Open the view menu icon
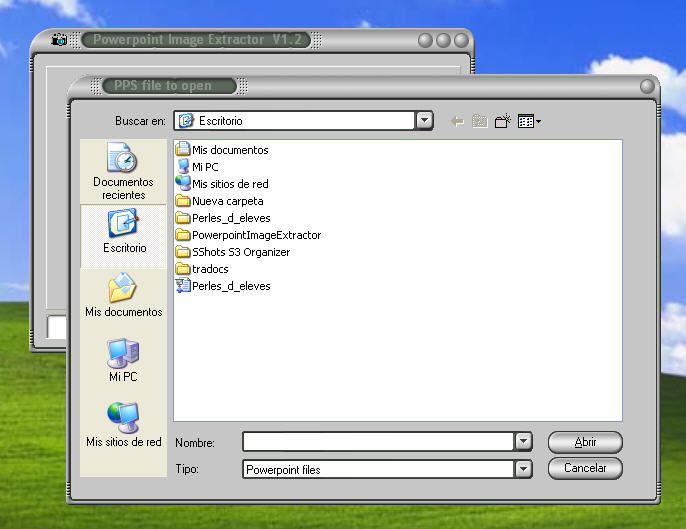Image resolution: width=686 pixels, height=529 pixels. pos(529,121)
